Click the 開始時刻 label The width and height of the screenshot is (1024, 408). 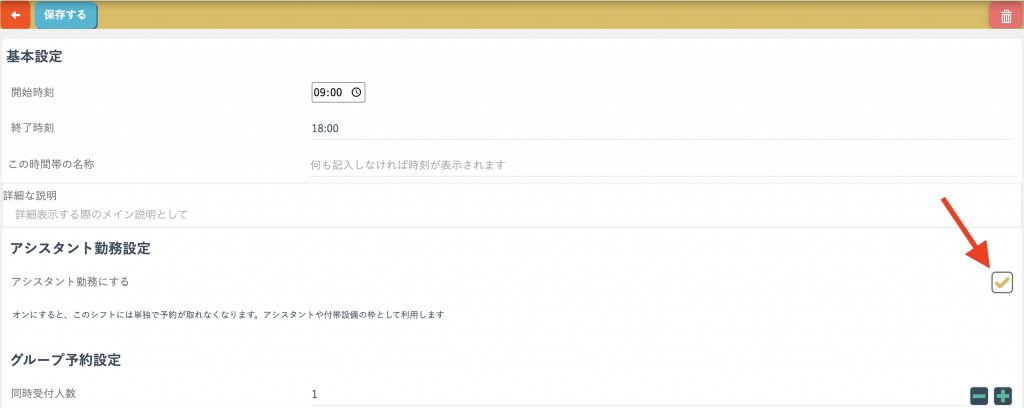[33, 92]
